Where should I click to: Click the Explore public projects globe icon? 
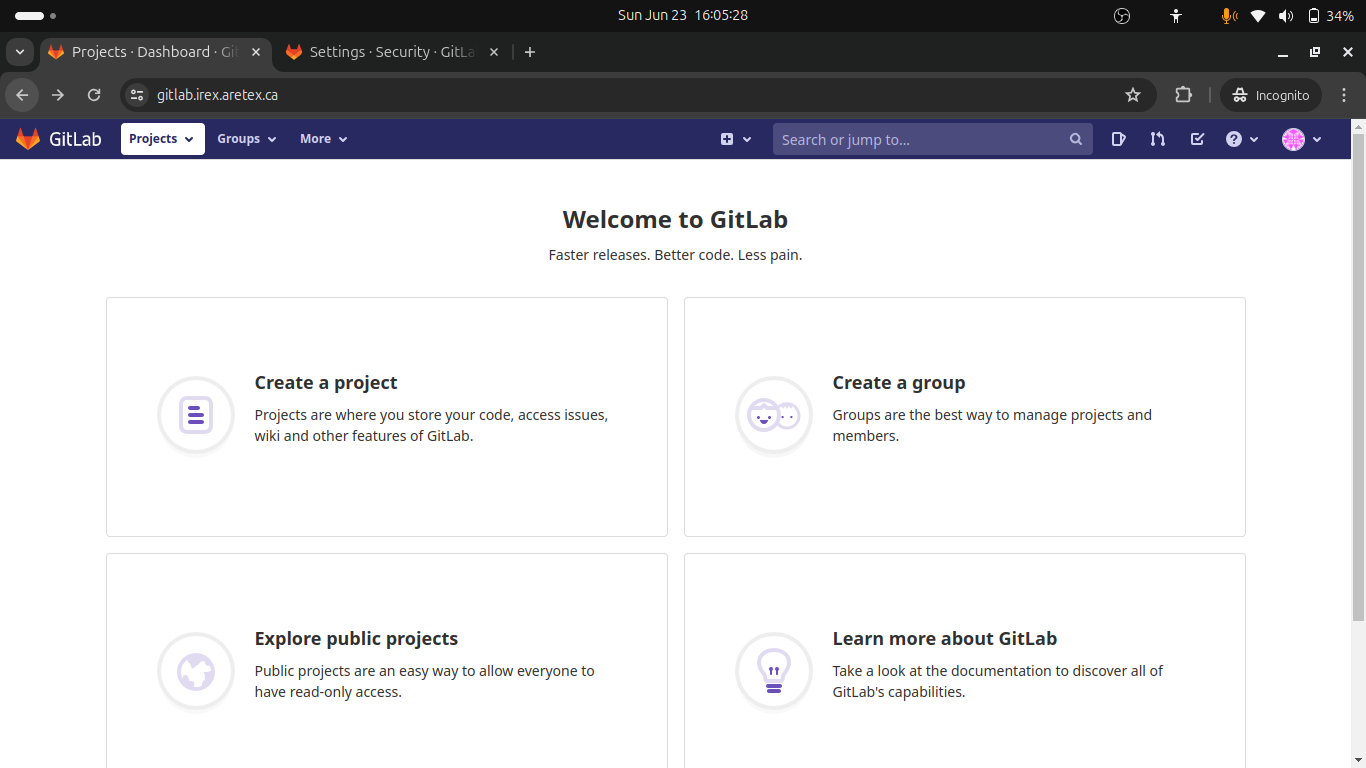click(x=196, y=671)
